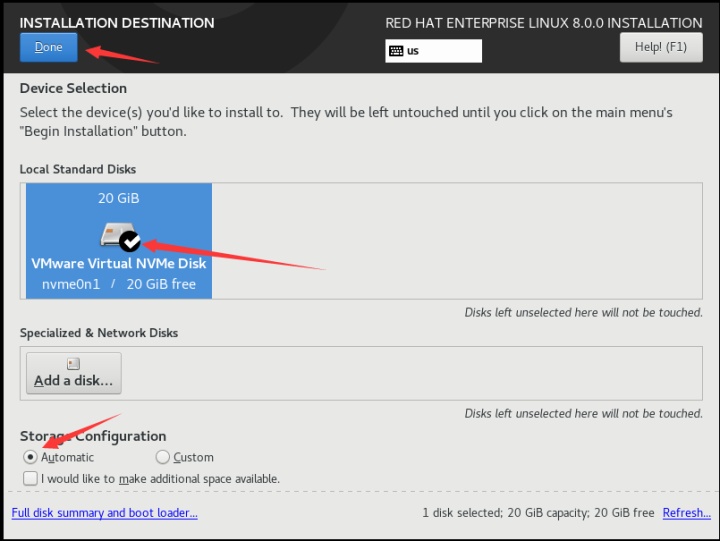Viewport: 720px width, 541px height.
Task: Click the Add a disk... button
Action: [x=74, y=373]
